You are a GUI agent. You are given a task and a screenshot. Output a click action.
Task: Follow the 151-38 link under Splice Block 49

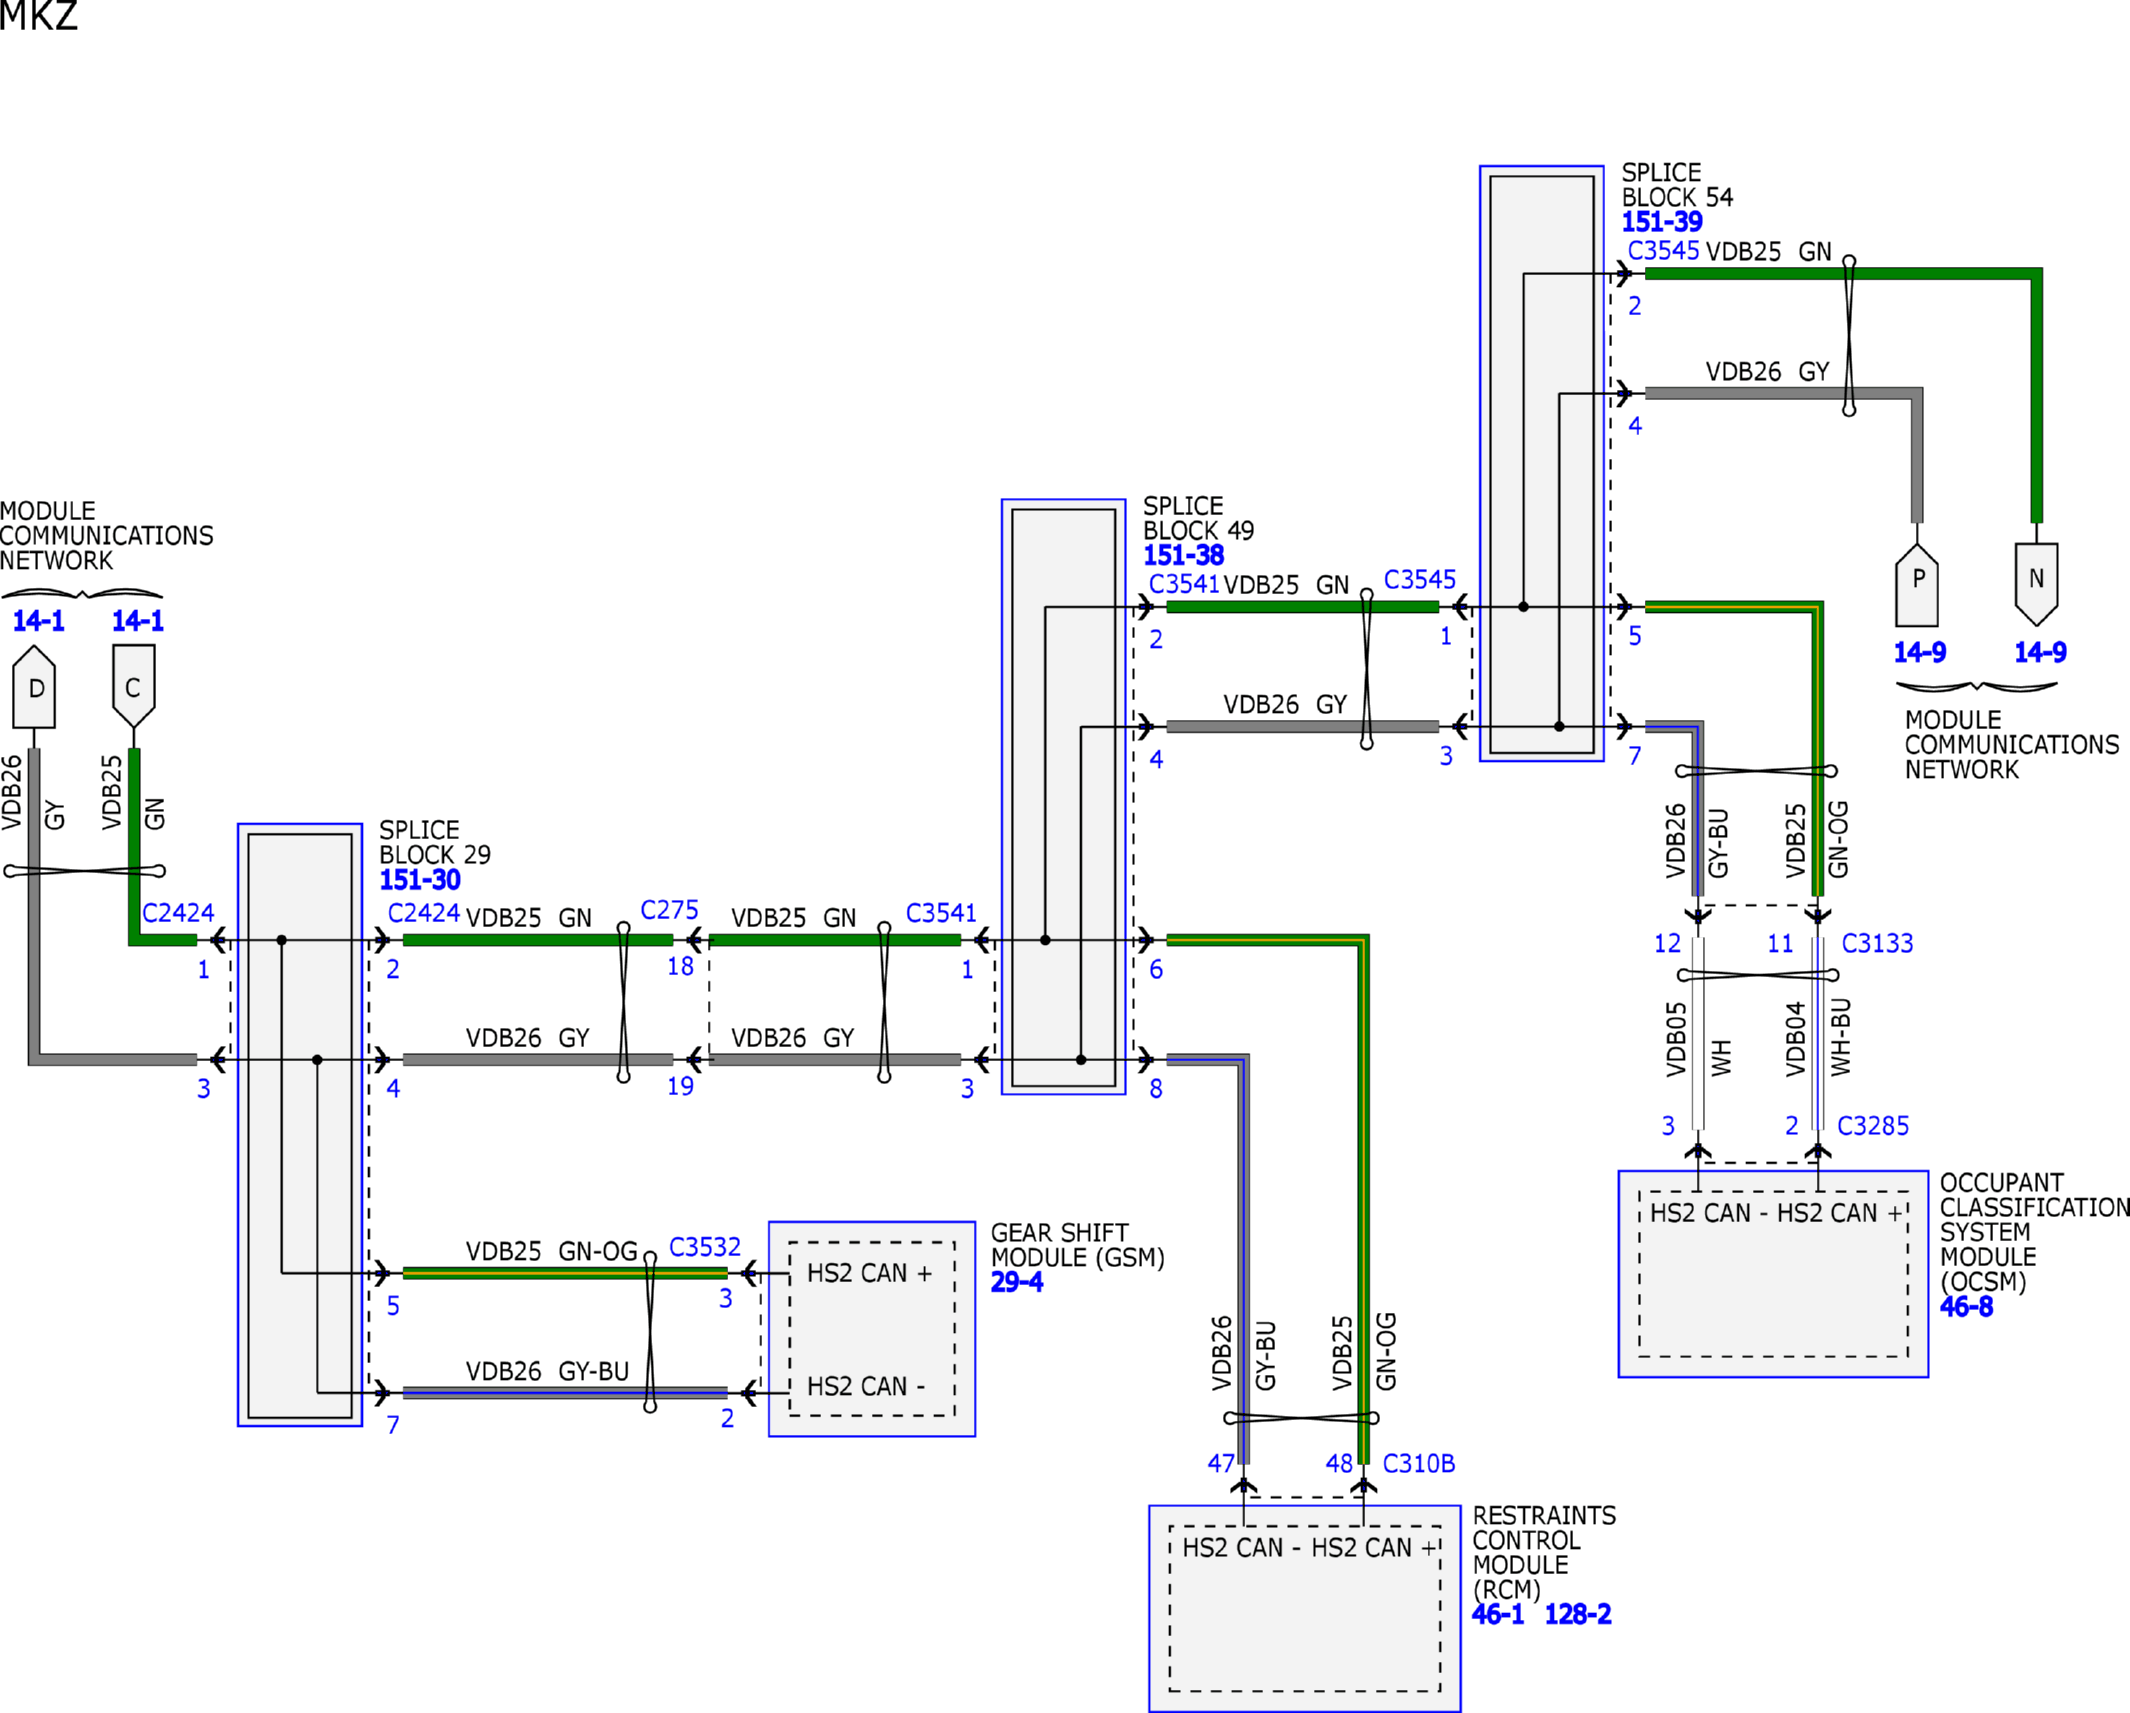1184,555
